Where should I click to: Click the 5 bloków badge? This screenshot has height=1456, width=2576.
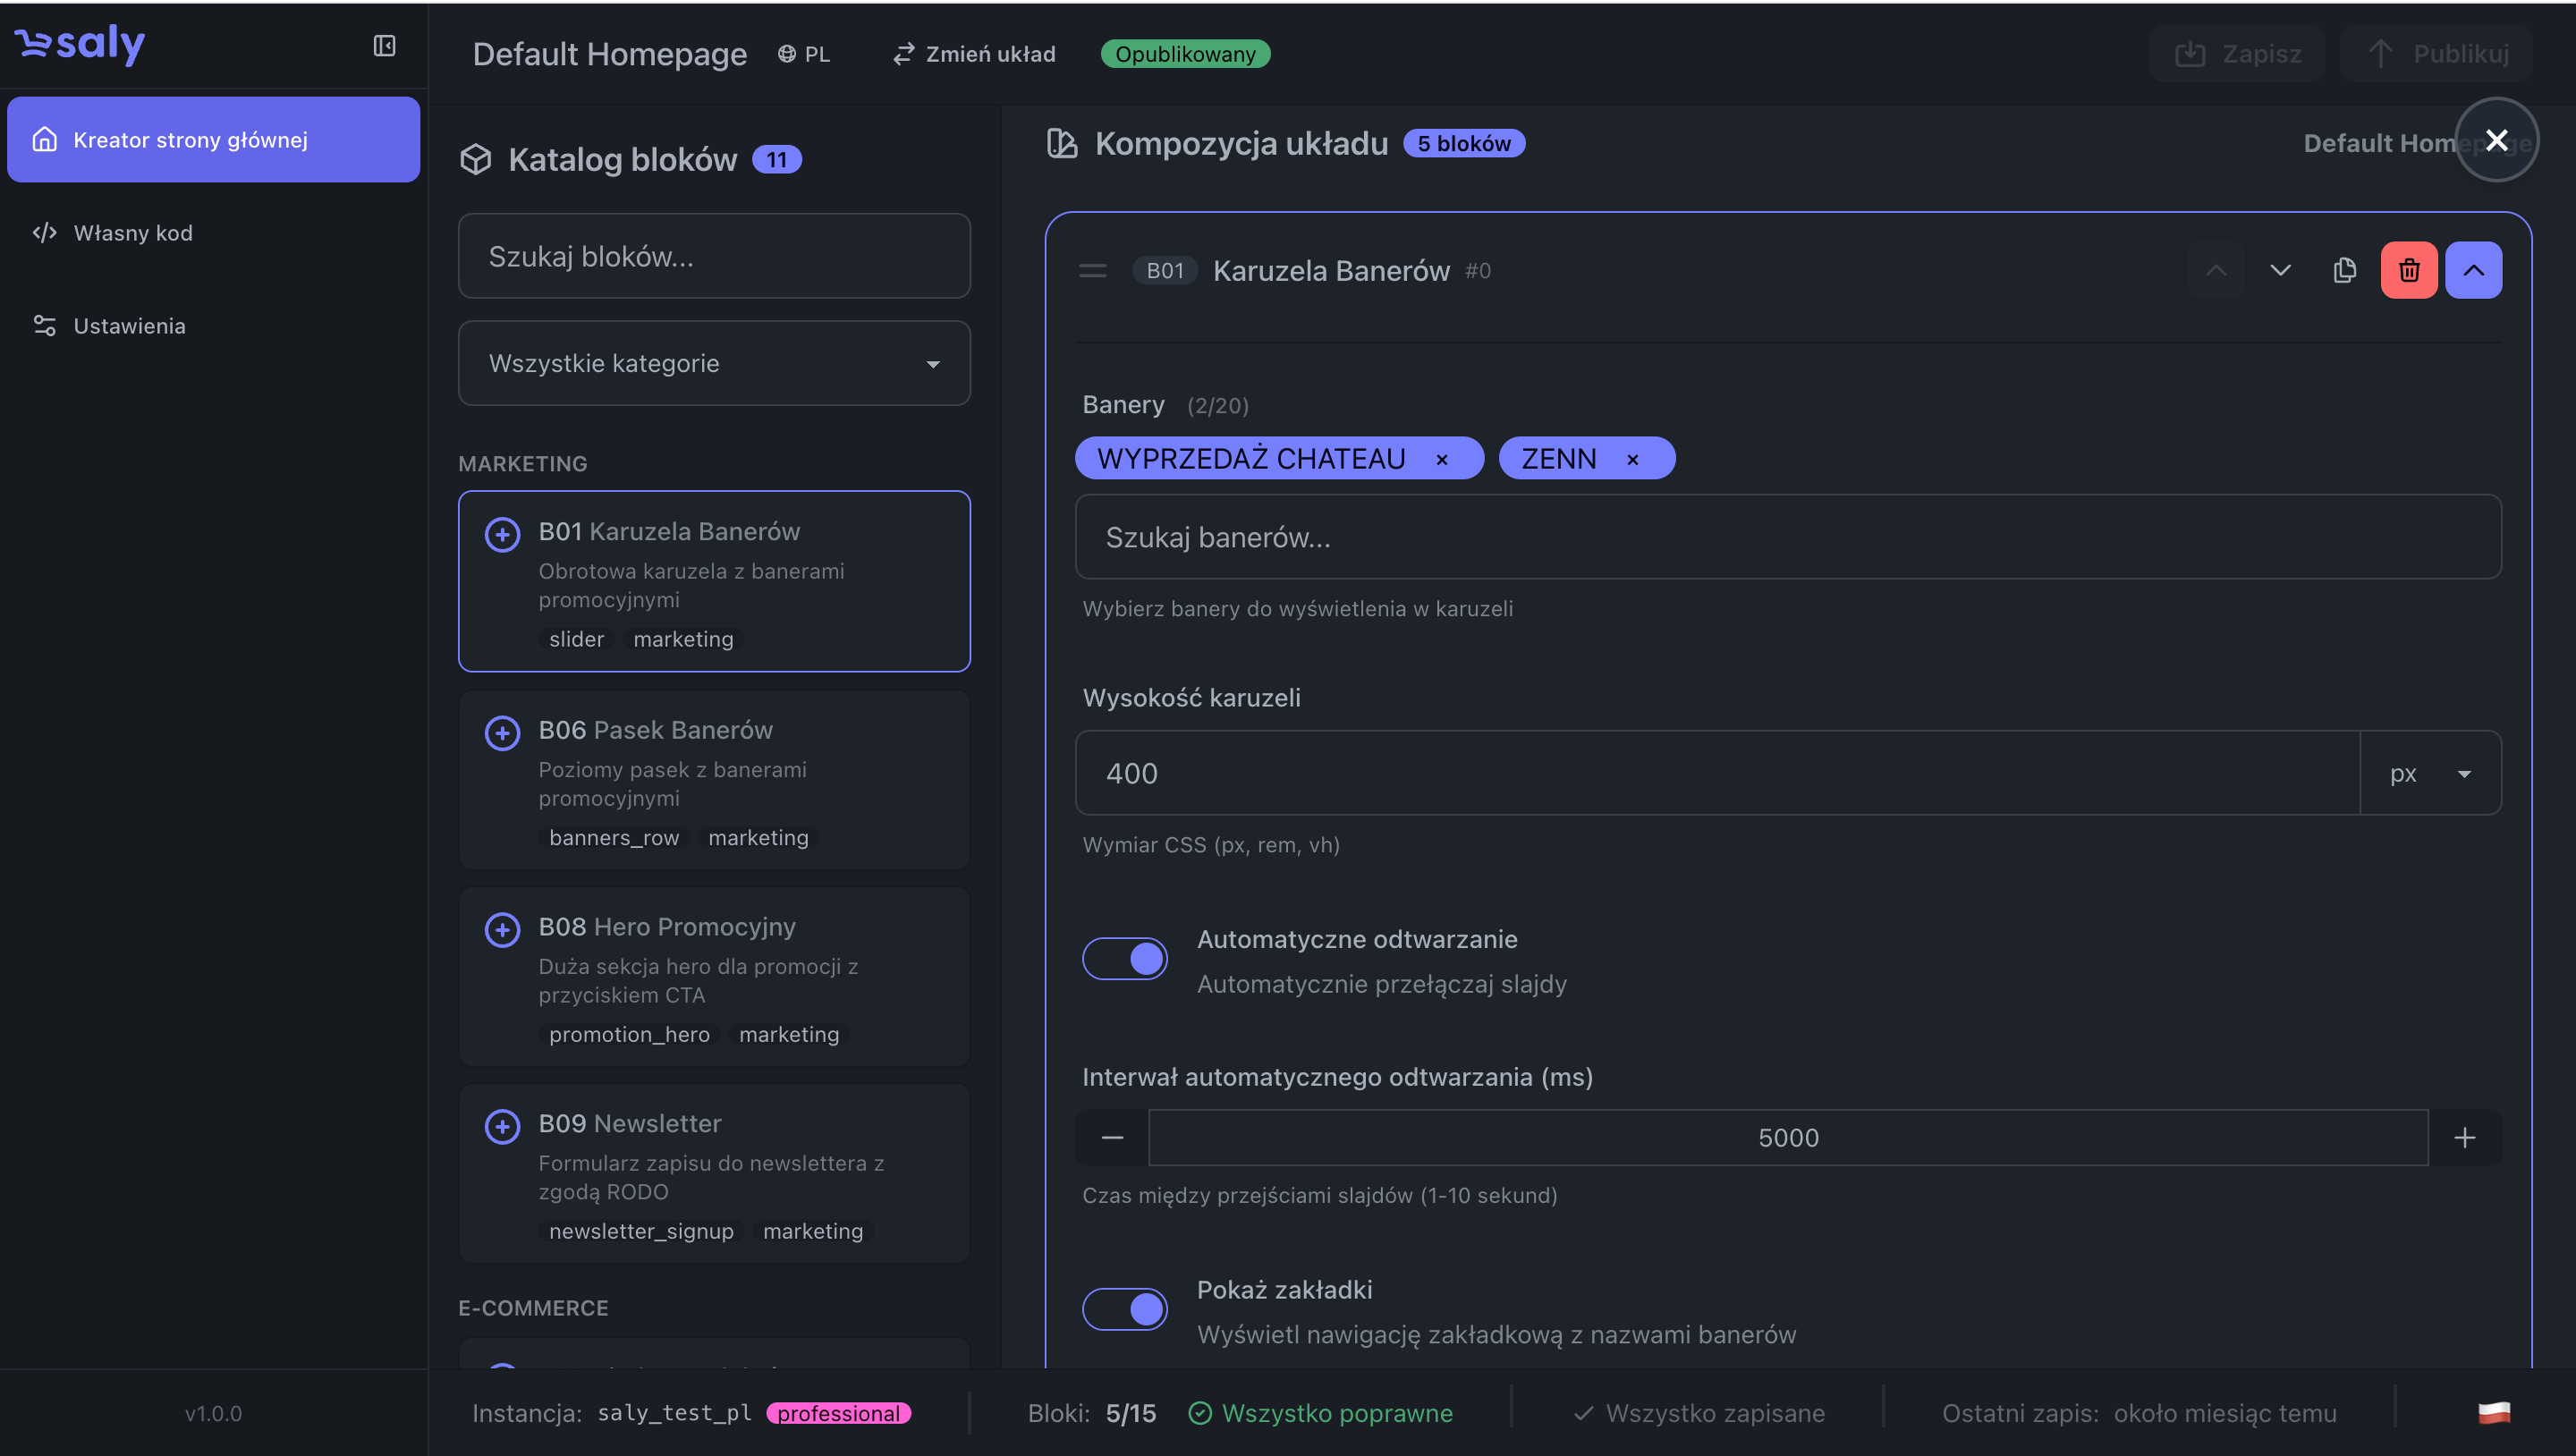1464,144
